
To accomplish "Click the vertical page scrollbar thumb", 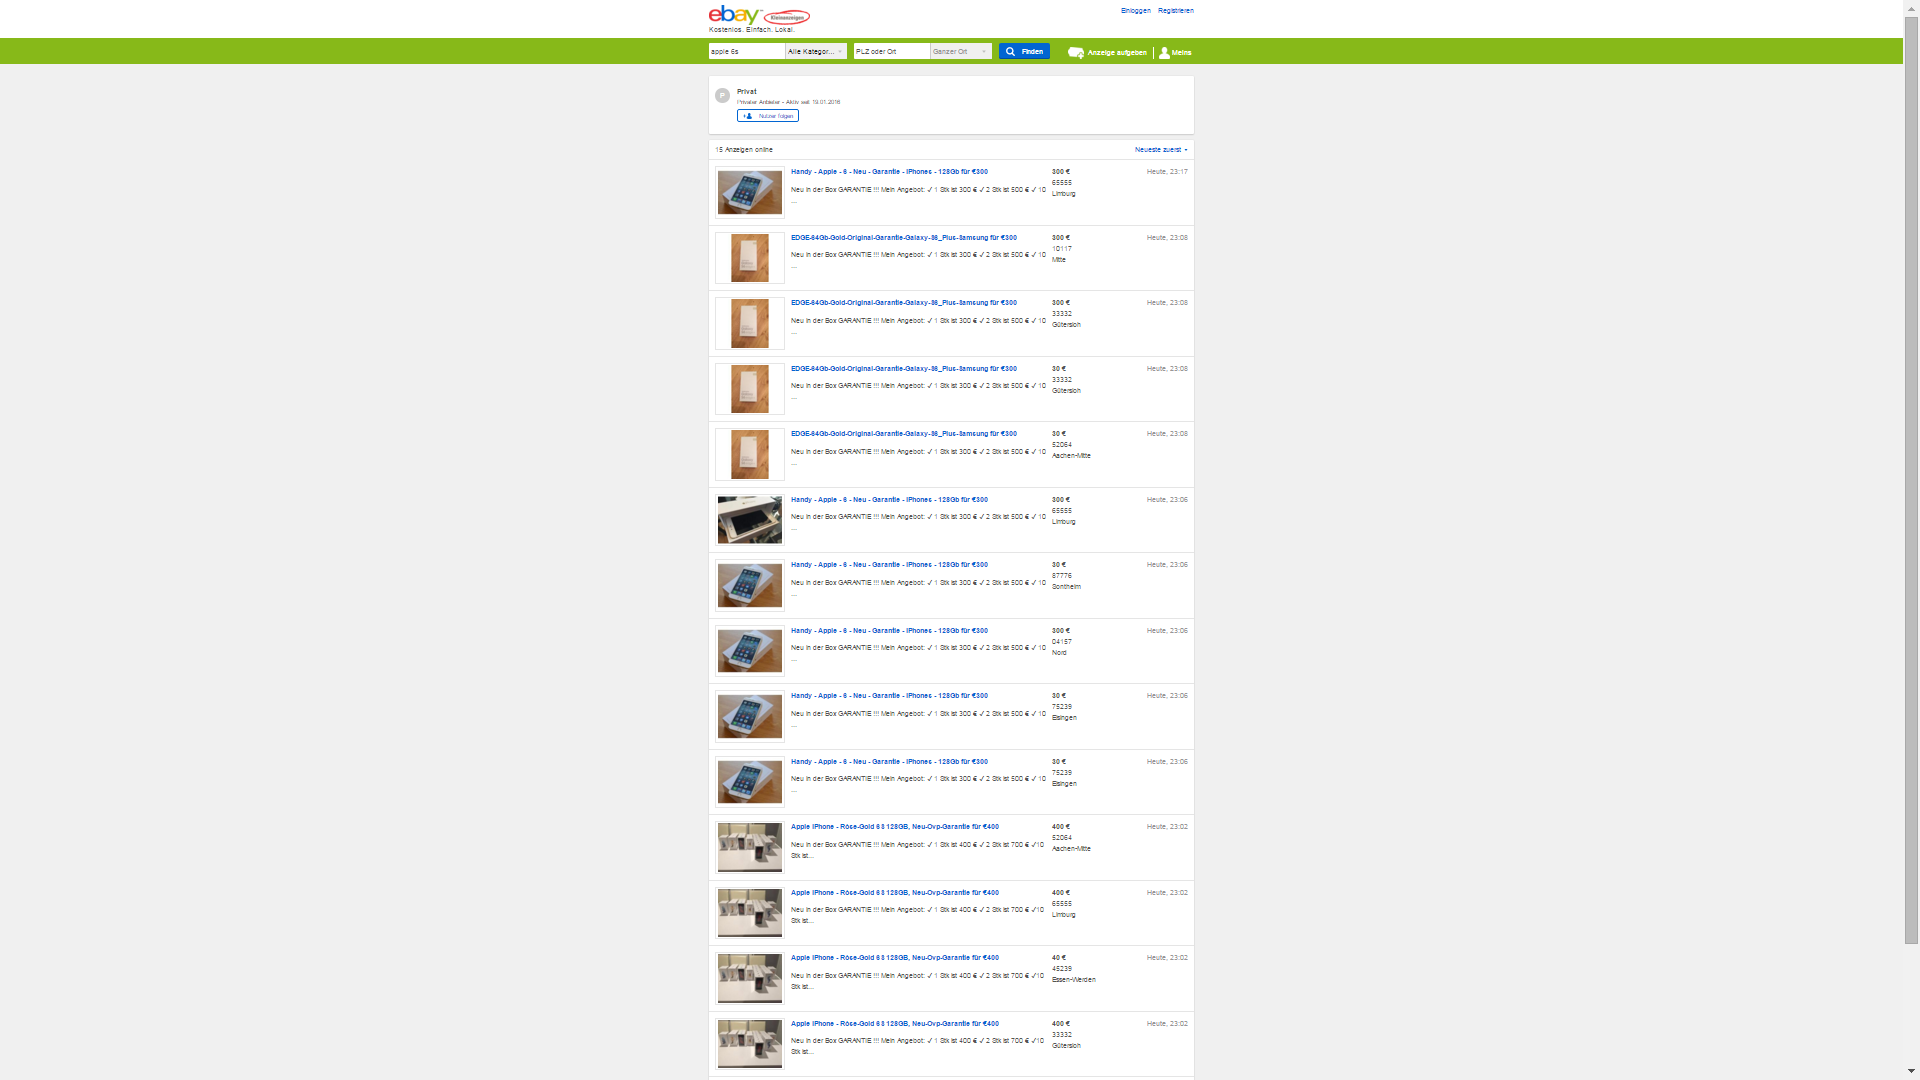I will (x=1911, y=480).
